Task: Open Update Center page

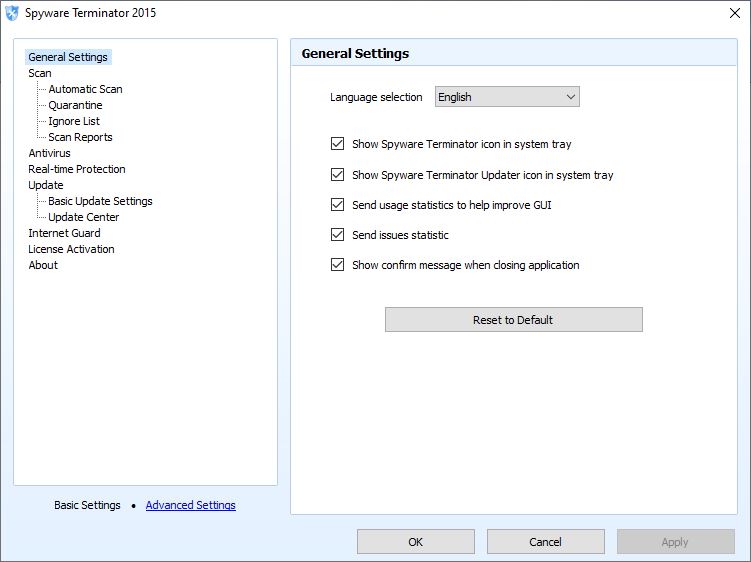Action: tap(83, 217)
